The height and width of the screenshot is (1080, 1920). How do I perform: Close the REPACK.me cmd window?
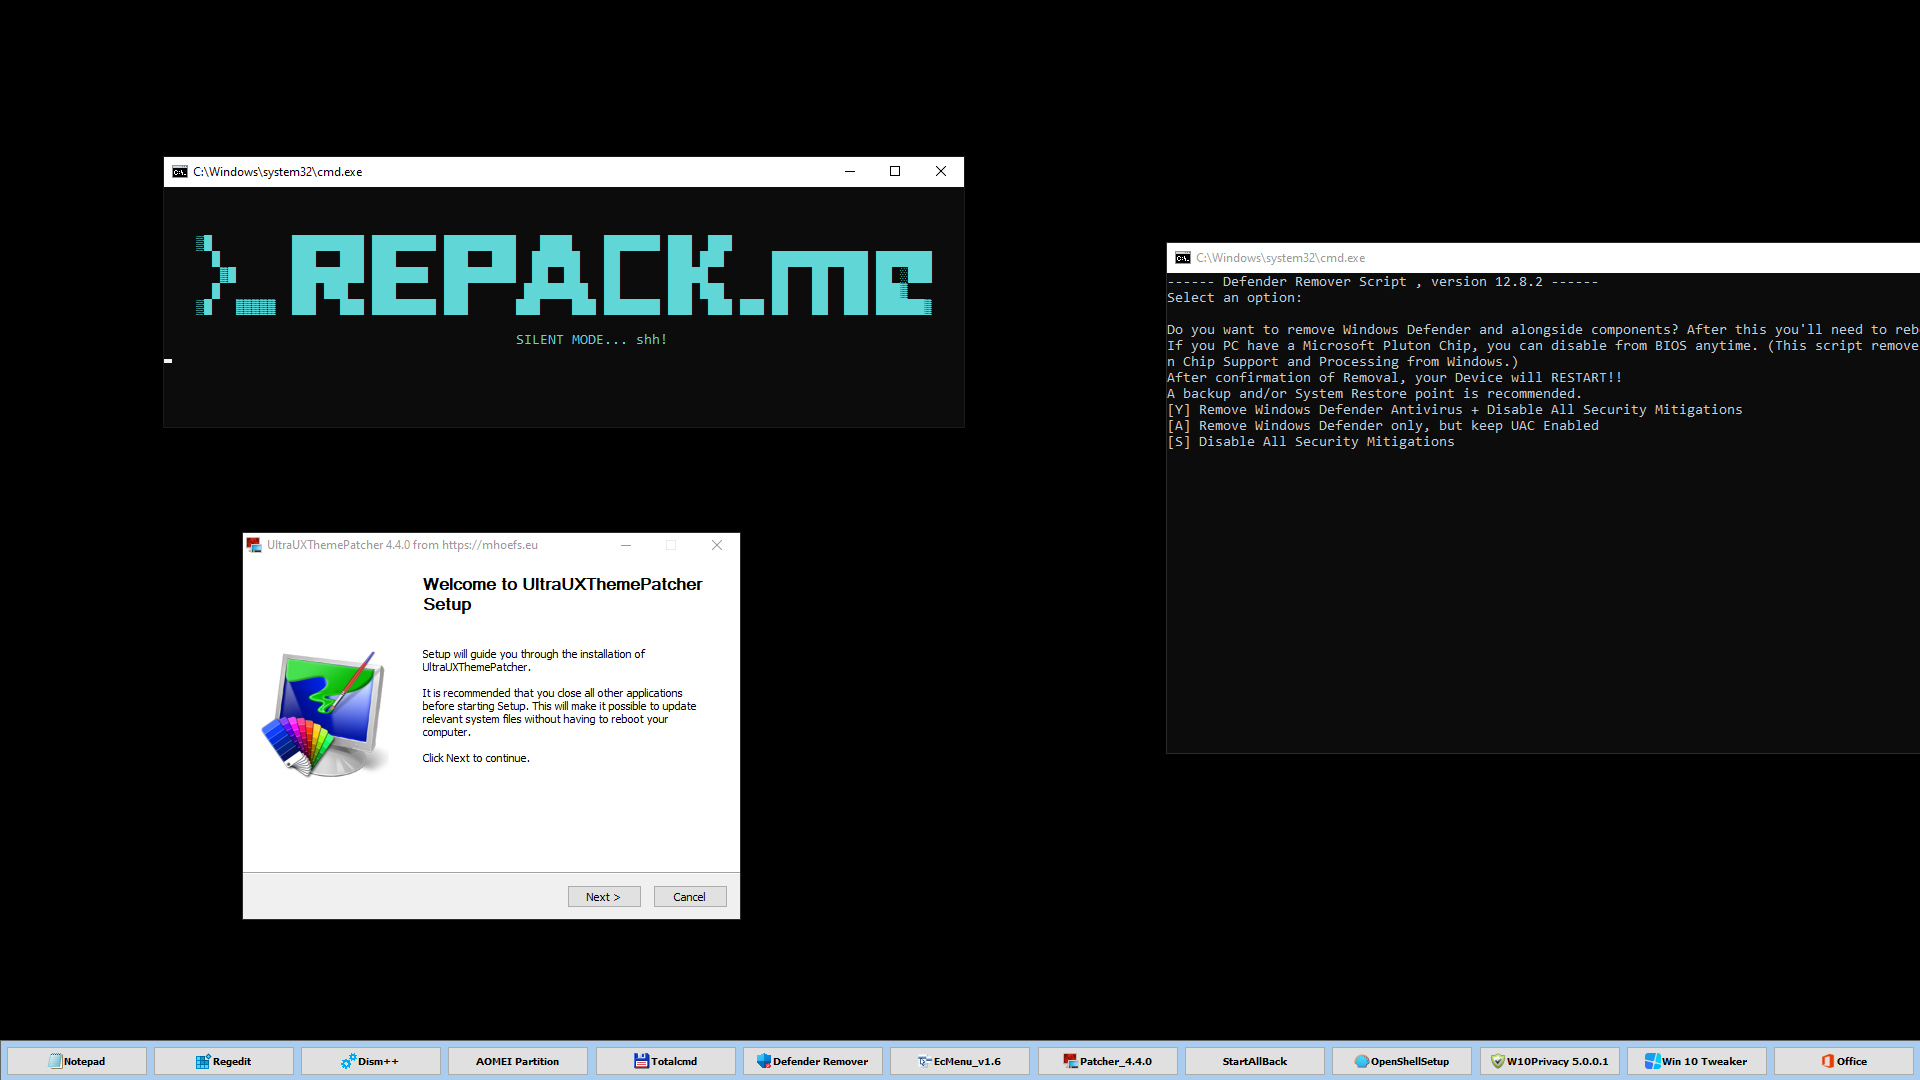[941, 172]
